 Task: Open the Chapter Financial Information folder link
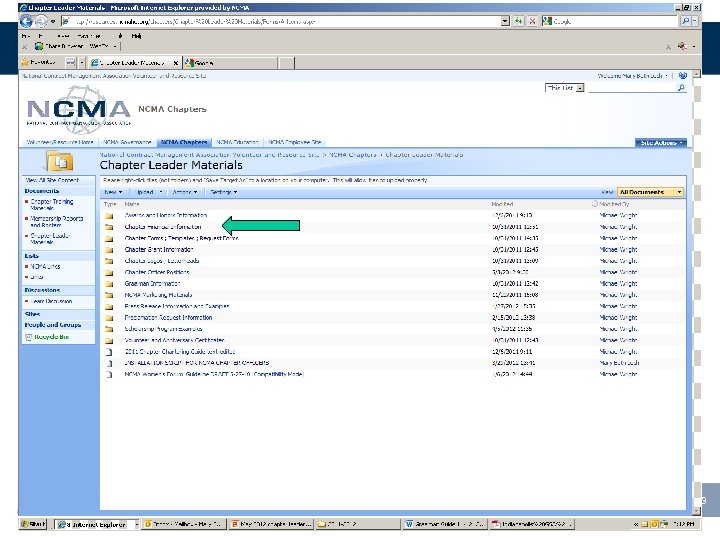(x=163, y=227)
